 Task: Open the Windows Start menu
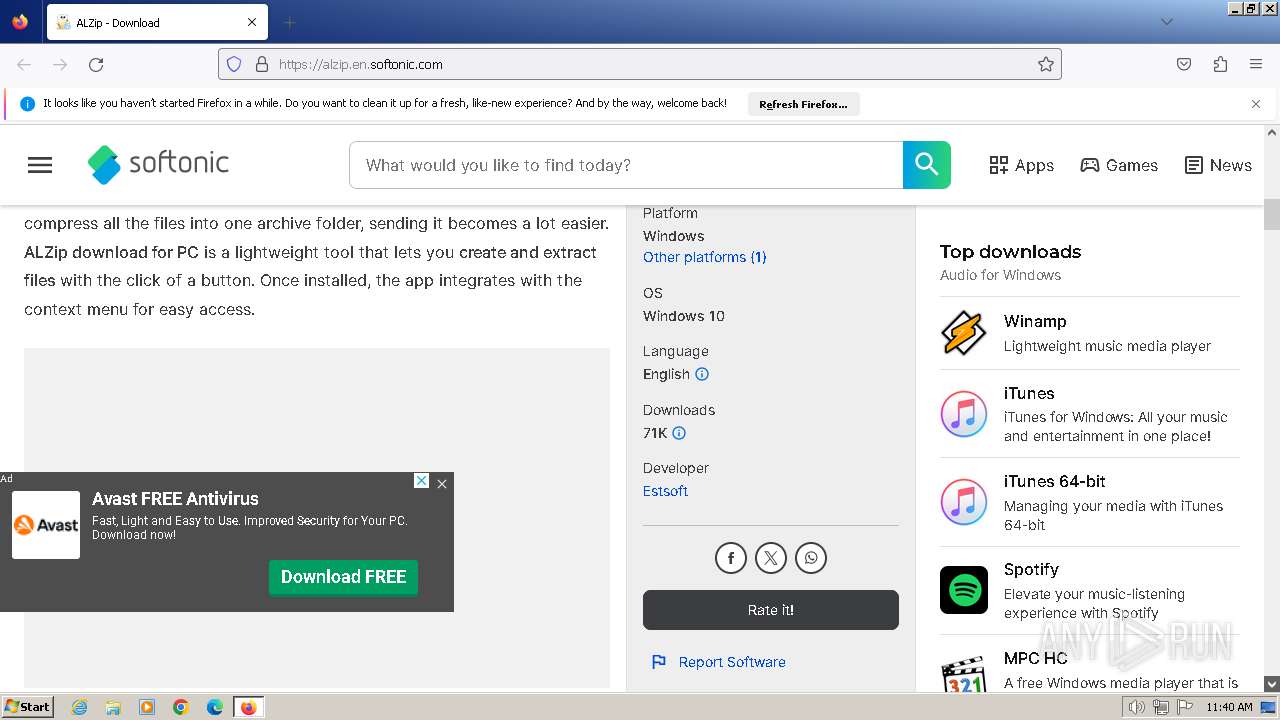(x=28, y=707)
